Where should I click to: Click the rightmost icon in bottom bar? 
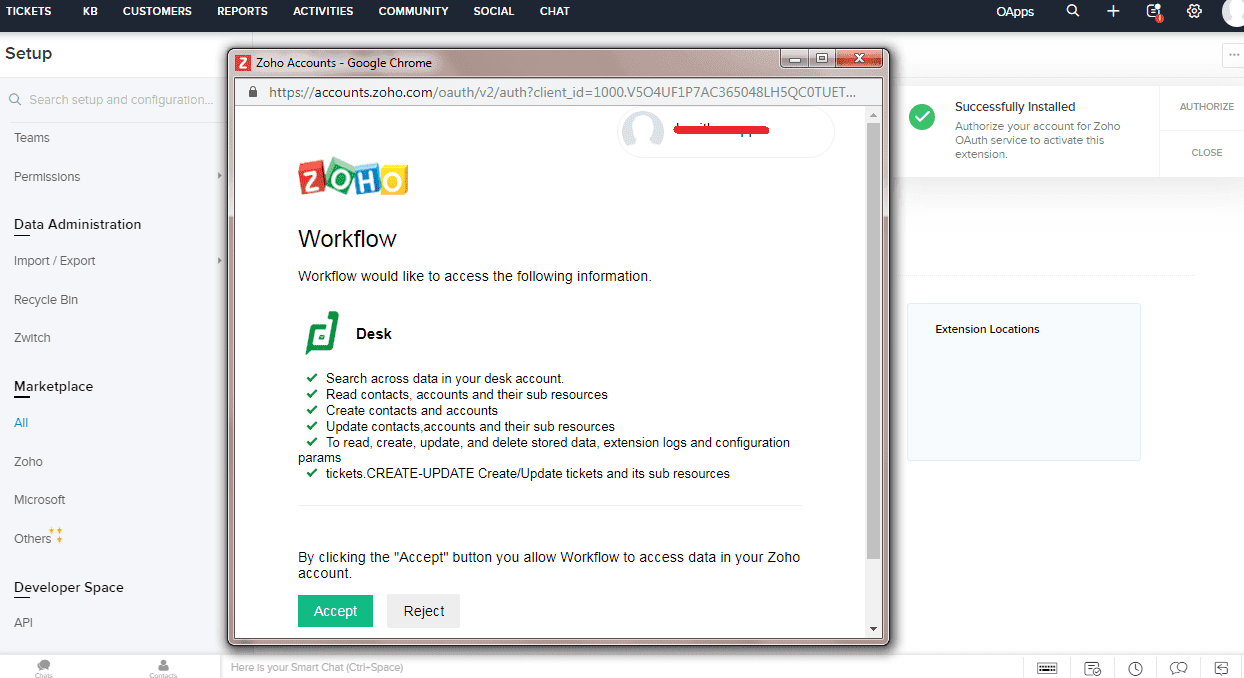click(x=1221, y=668)
